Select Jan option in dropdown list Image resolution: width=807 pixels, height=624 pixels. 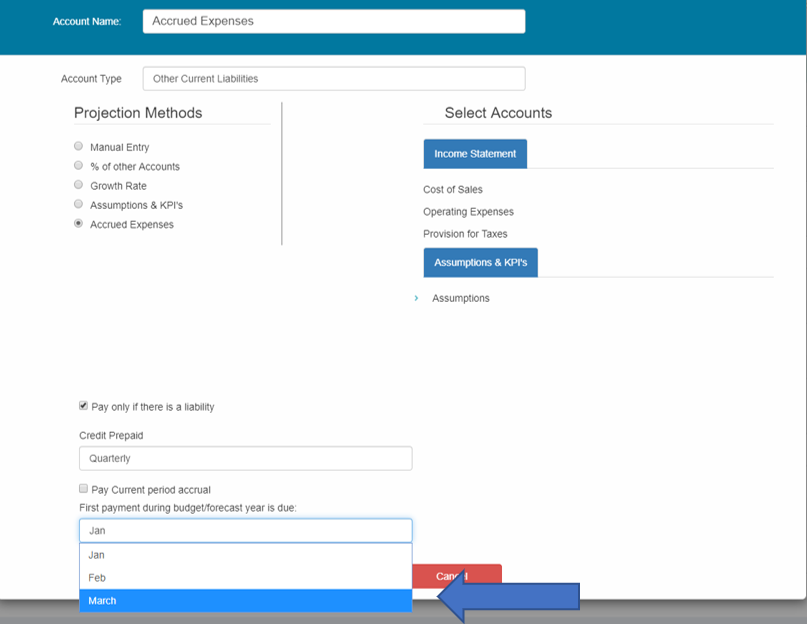245,554
